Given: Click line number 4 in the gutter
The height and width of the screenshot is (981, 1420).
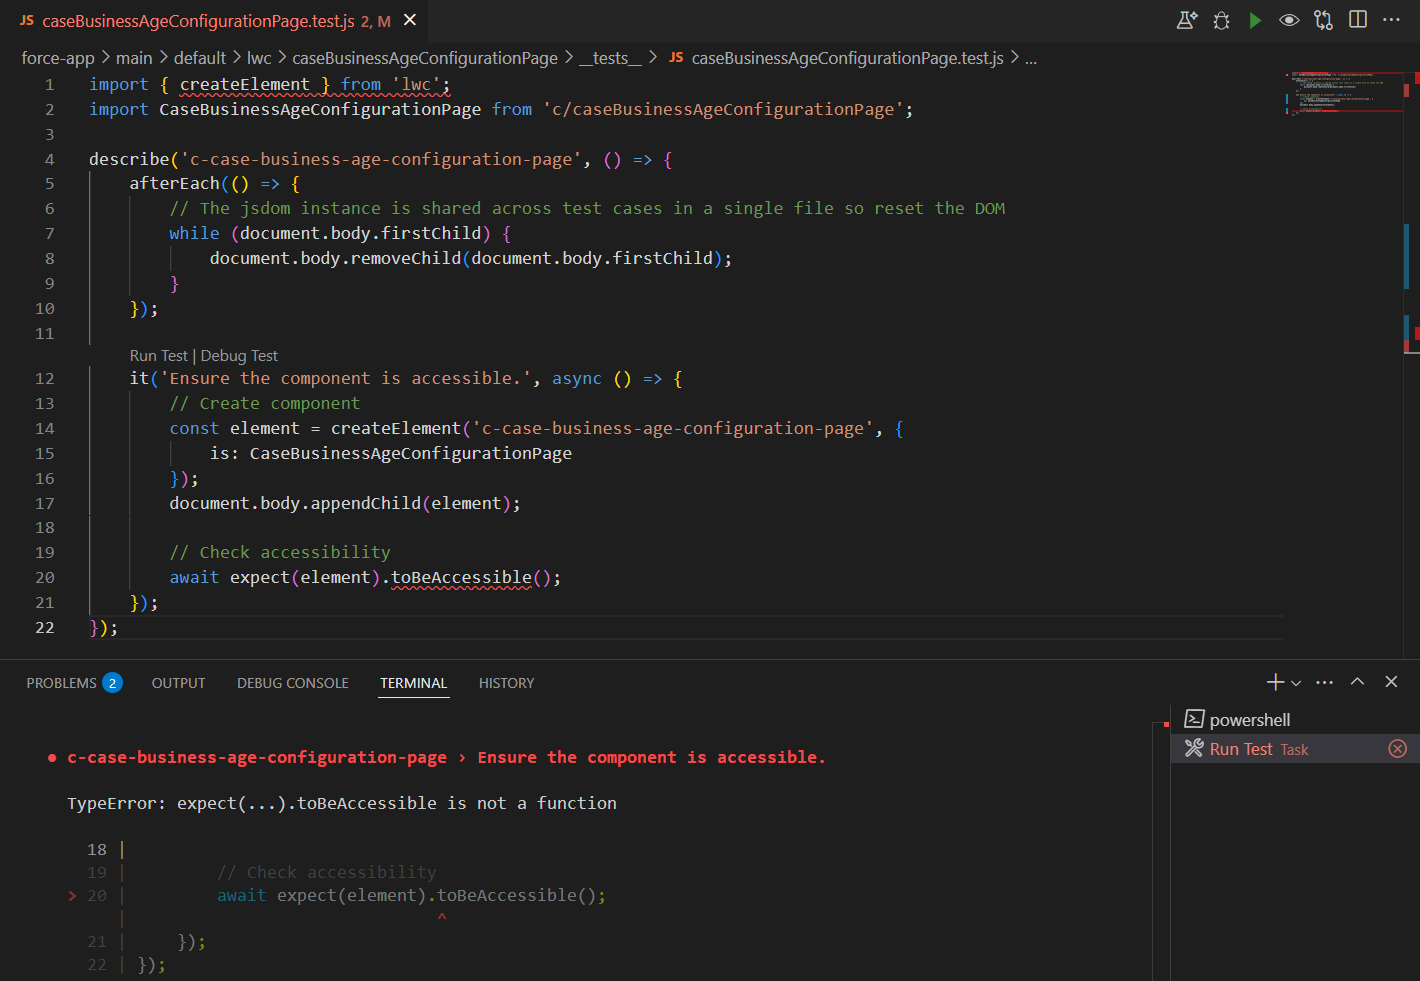Looking at the screenshot, I should click(50, 159).
